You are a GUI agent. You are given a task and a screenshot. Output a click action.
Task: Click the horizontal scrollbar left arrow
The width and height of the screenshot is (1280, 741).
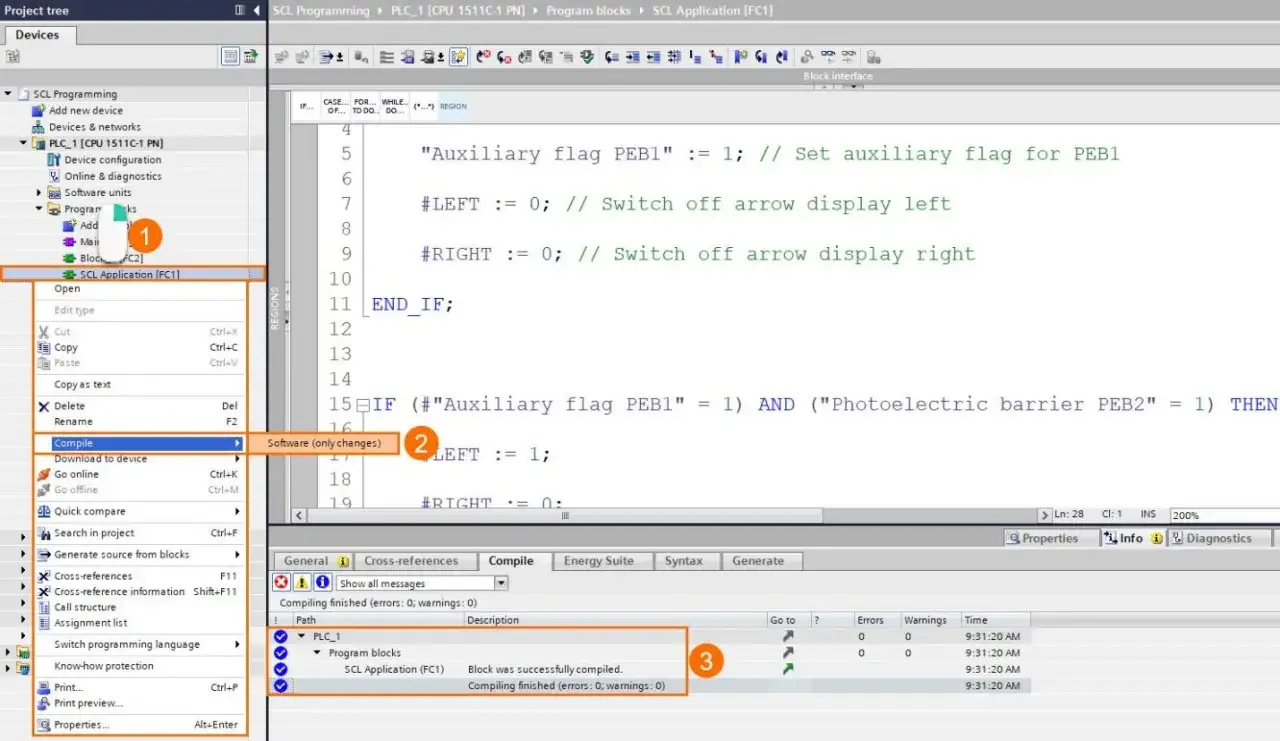click(x=299, y=516)
